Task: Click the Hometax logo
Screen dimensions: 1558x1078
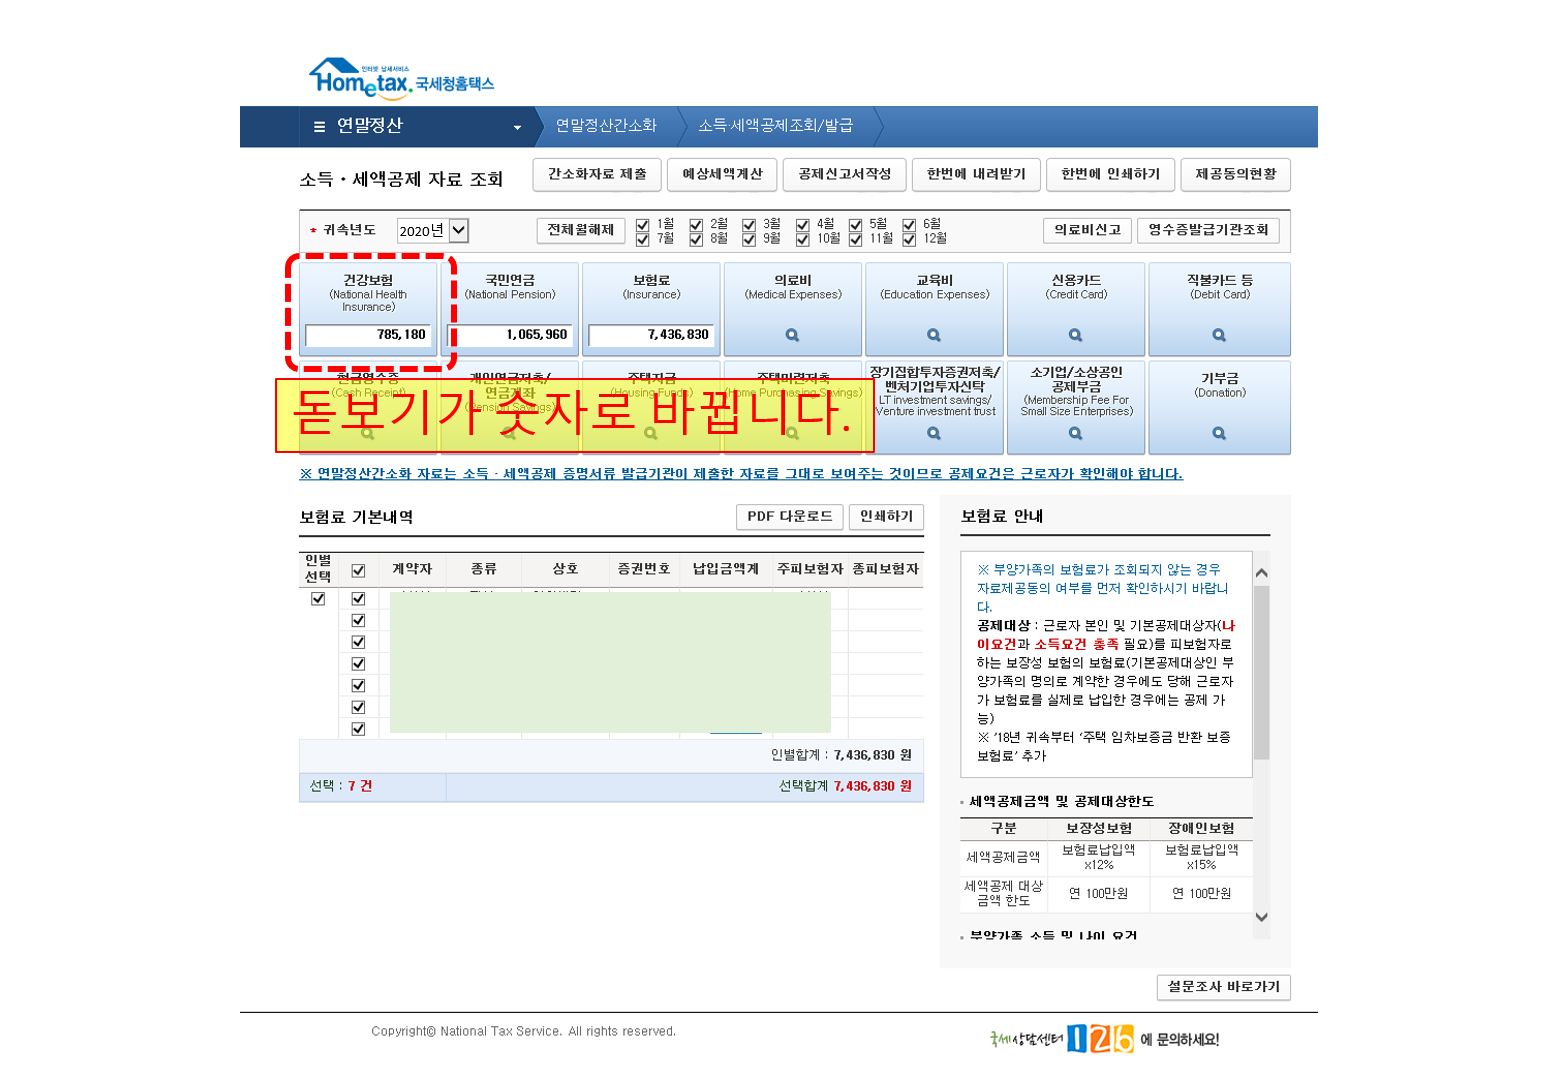Action: pos(401,79)
